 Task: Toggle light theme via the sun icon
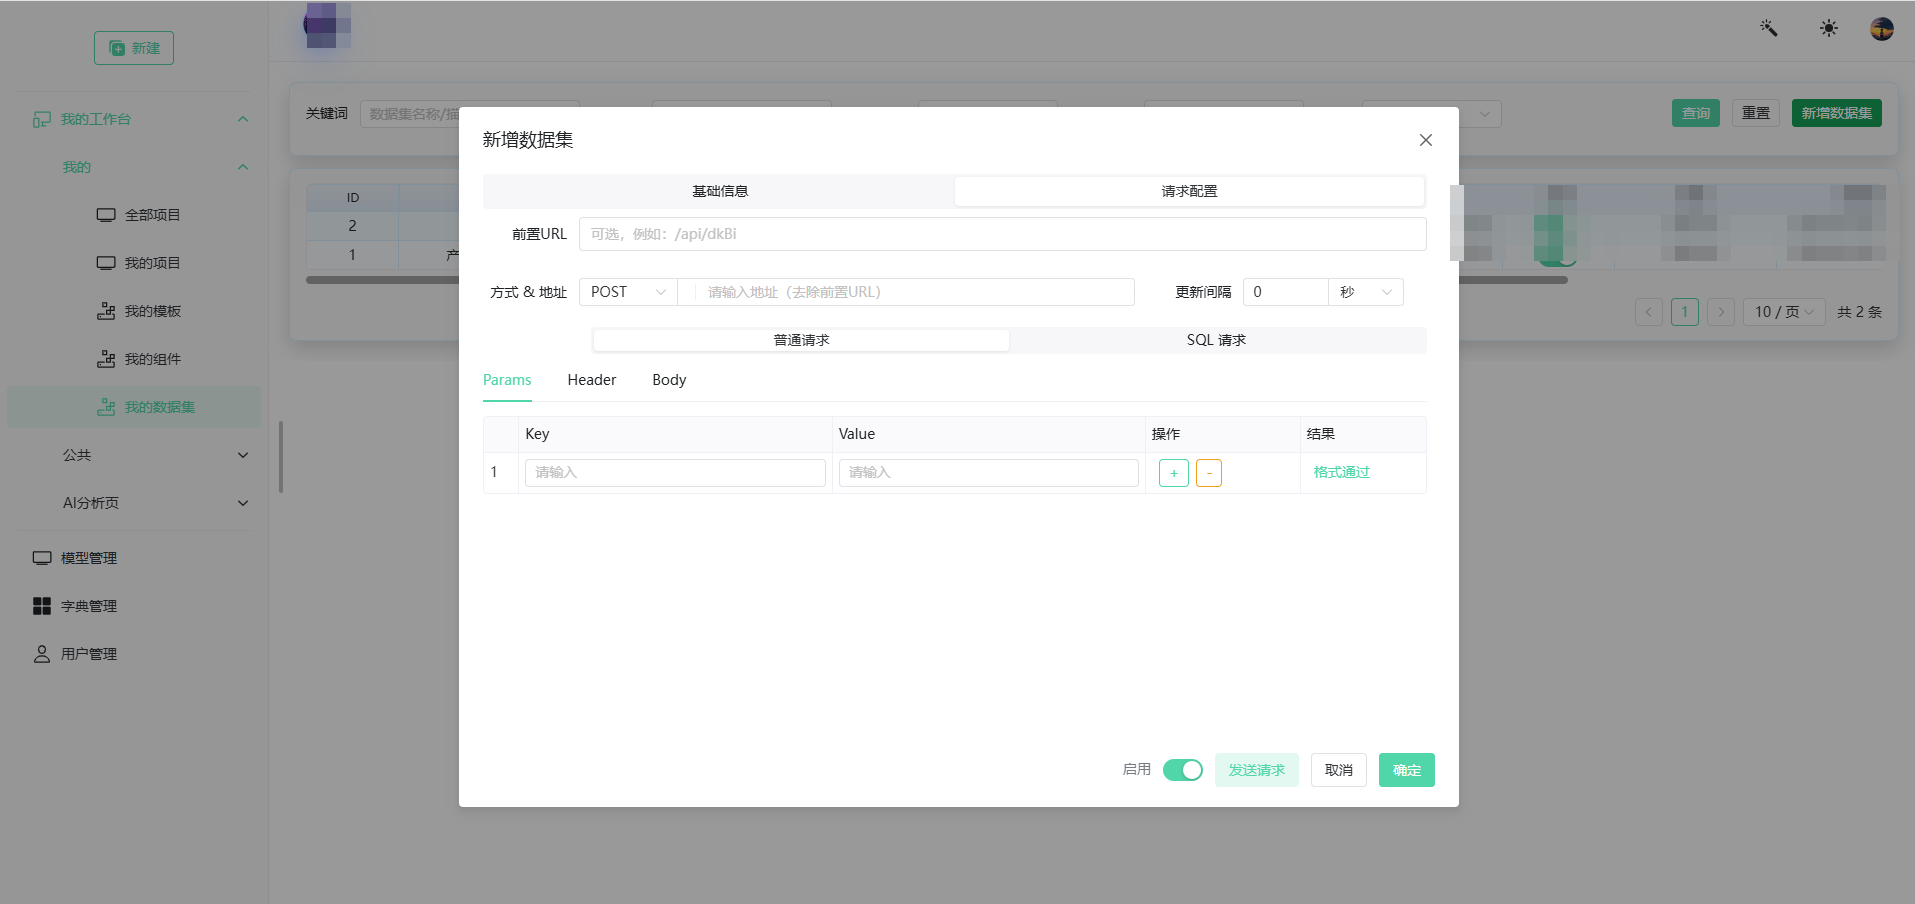[1829, 28]
